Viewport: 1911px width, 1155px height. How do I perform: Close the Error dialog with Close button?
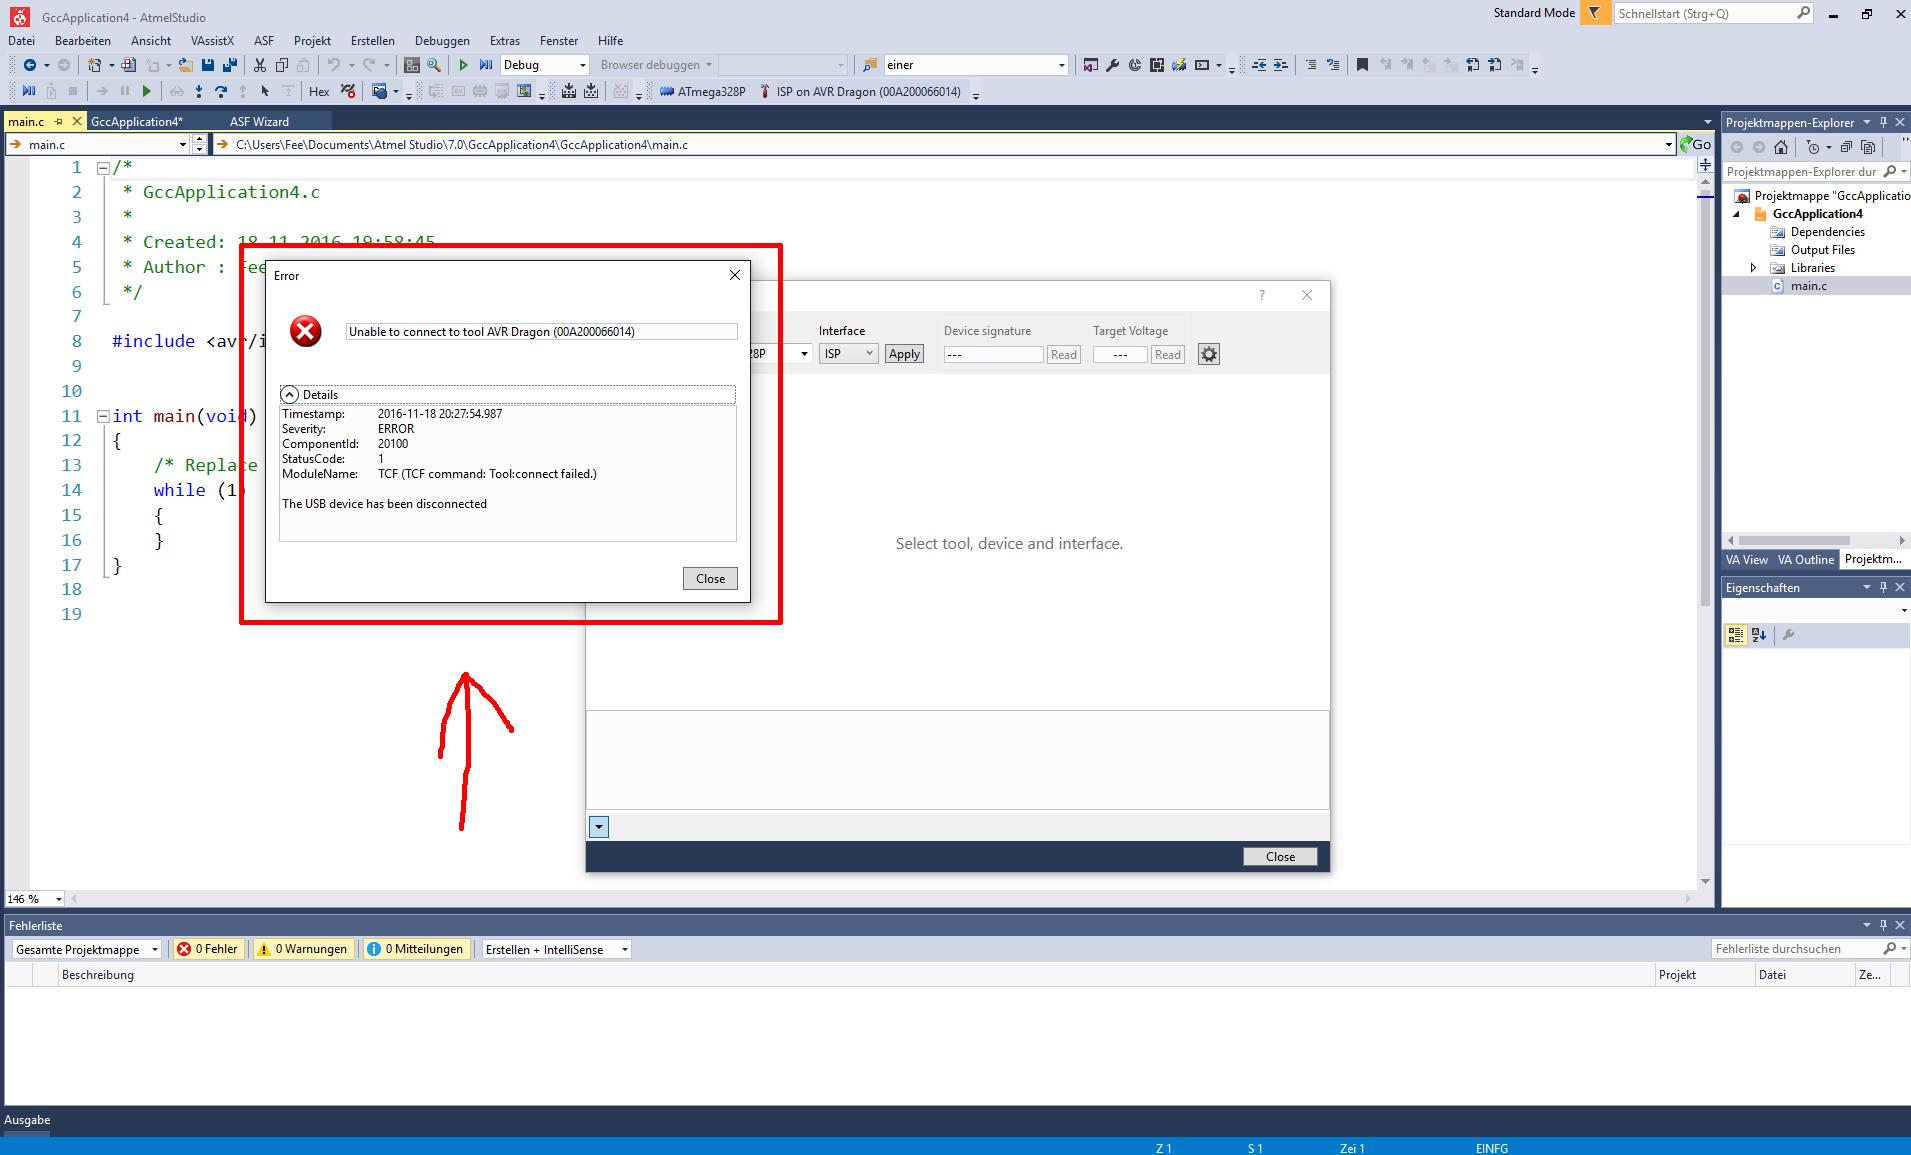(710, 579)
